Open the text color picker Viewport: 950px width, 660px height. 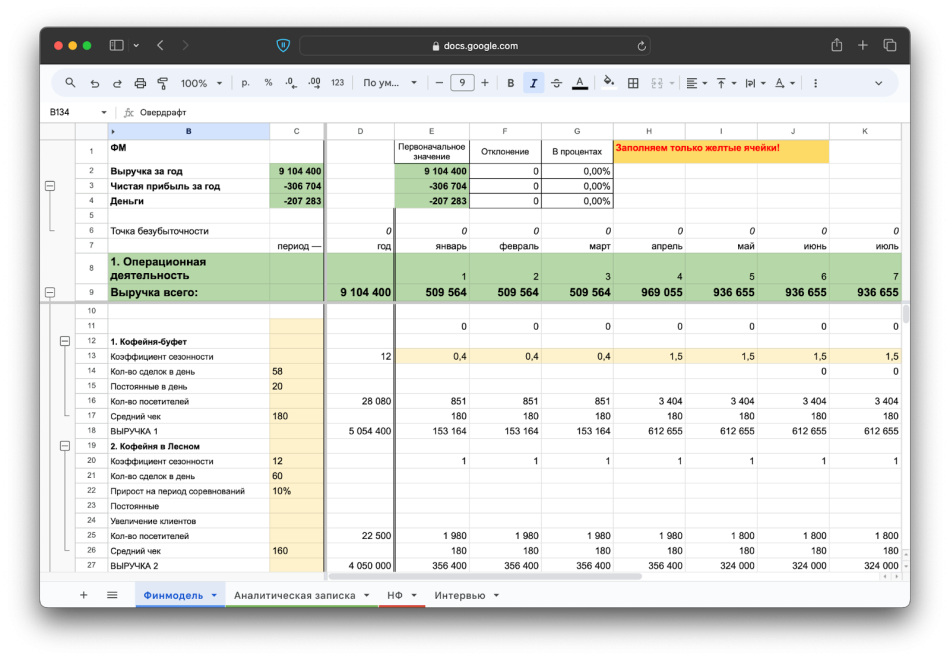[x=580, y=83]
